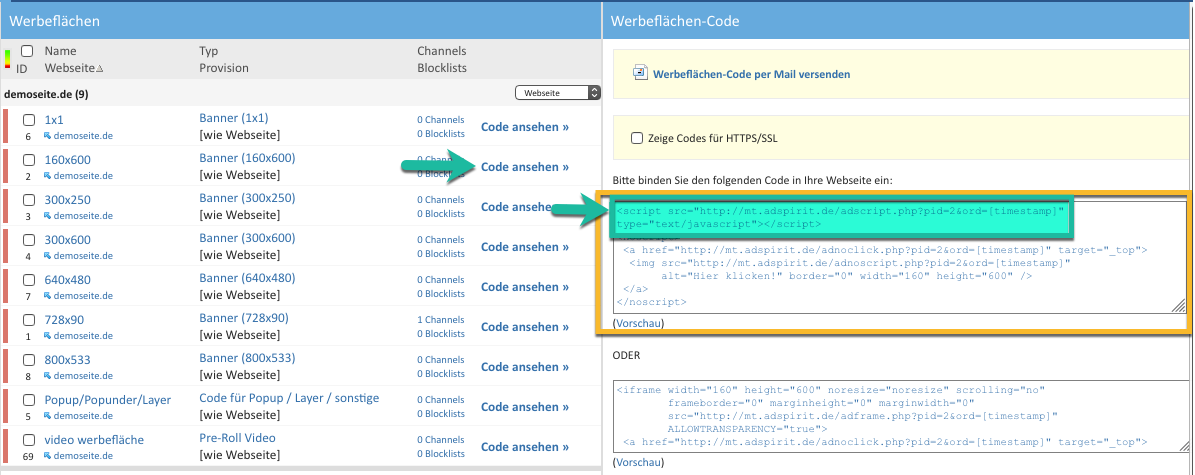Image resolution: width=1195 pixels, height=475 pixels.
Task: Click the website icon under 300x600
Action: 47,255
